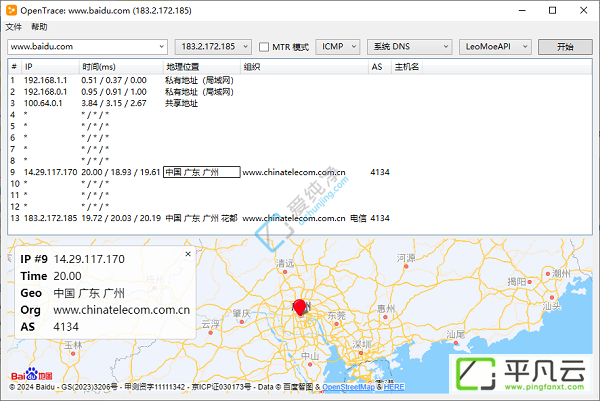Viewport: 600px width, 401px height.
Task: Click Org value in IP #9 popup
Action: (x=122, y=310)
